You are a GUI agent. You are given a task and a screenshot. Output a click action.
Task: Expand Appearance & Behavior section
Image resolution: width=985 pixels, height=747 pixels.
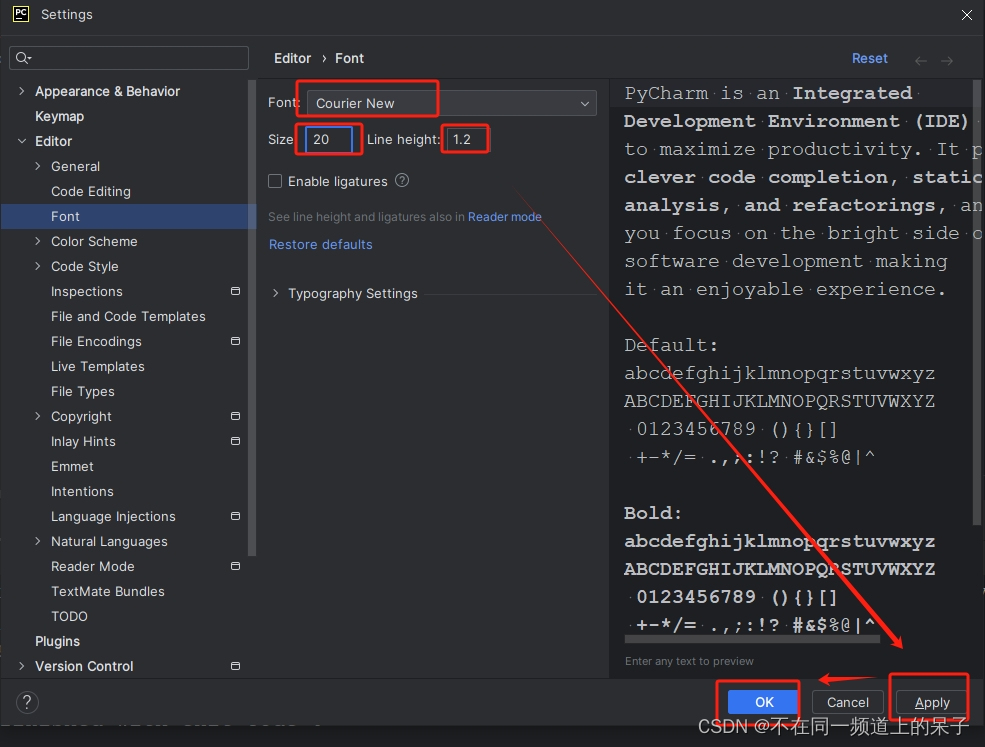coord(22,91)
